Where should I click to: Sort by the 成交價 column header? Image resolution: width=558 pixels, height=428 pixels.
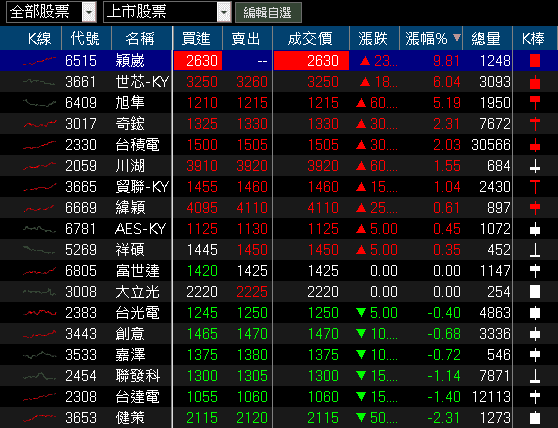pyautogui.click(x=310, y=38)
